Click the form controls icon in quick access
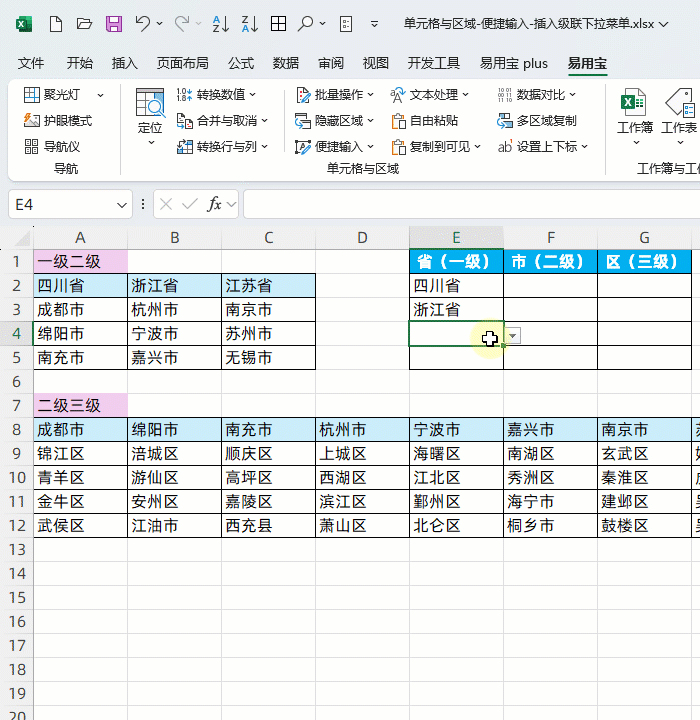Image resolution: width=700 pixels, height=720 pixels. [346, 24]
